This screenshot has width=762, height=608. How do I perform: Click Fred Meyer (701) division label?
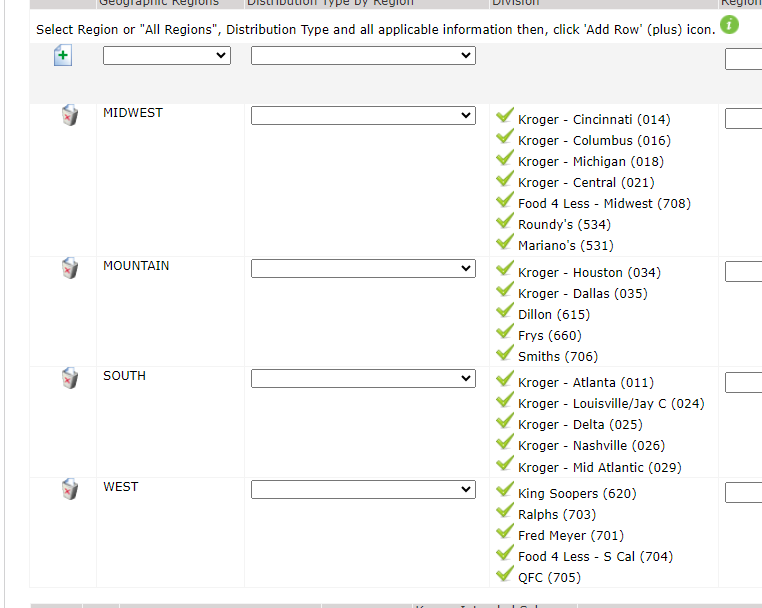[570, 535]
